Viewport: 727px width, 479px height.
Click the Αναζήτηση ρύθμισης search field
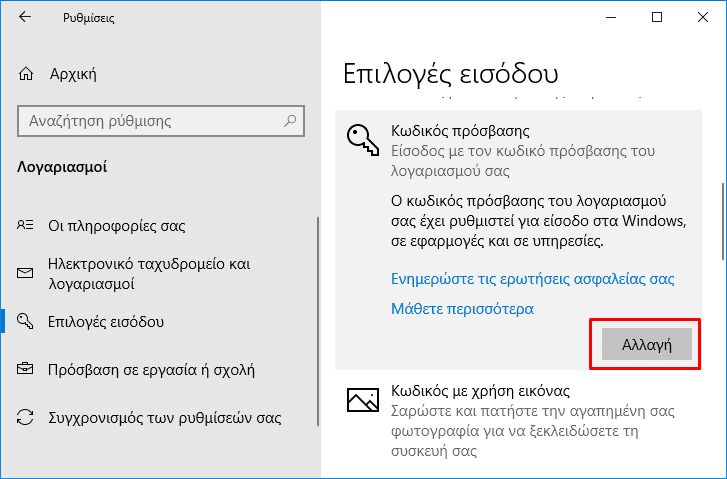[x=161, y=121]
